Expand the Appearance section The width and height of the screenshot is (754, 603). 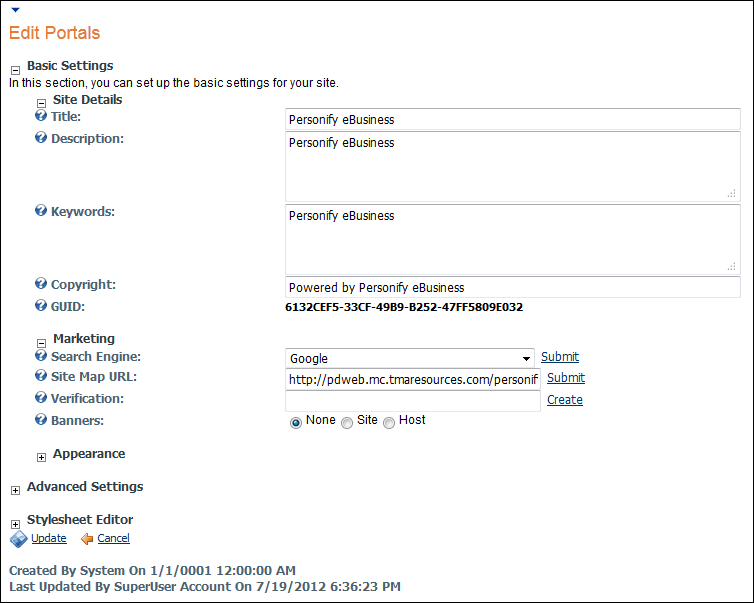pyautogui.click(x=42, y=457)
